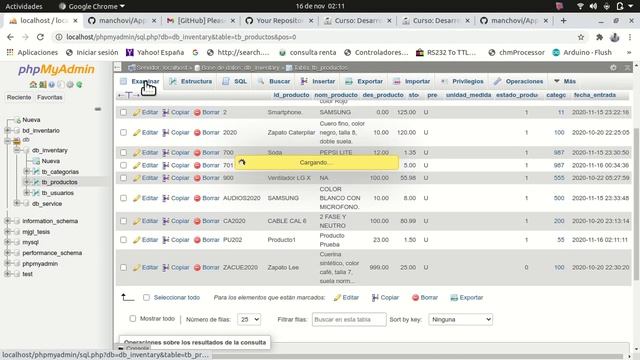This screenshot has height=360, width=640.
Task: Click Chrome address bar
Action: pyautogui.click(x=314, y=37)
